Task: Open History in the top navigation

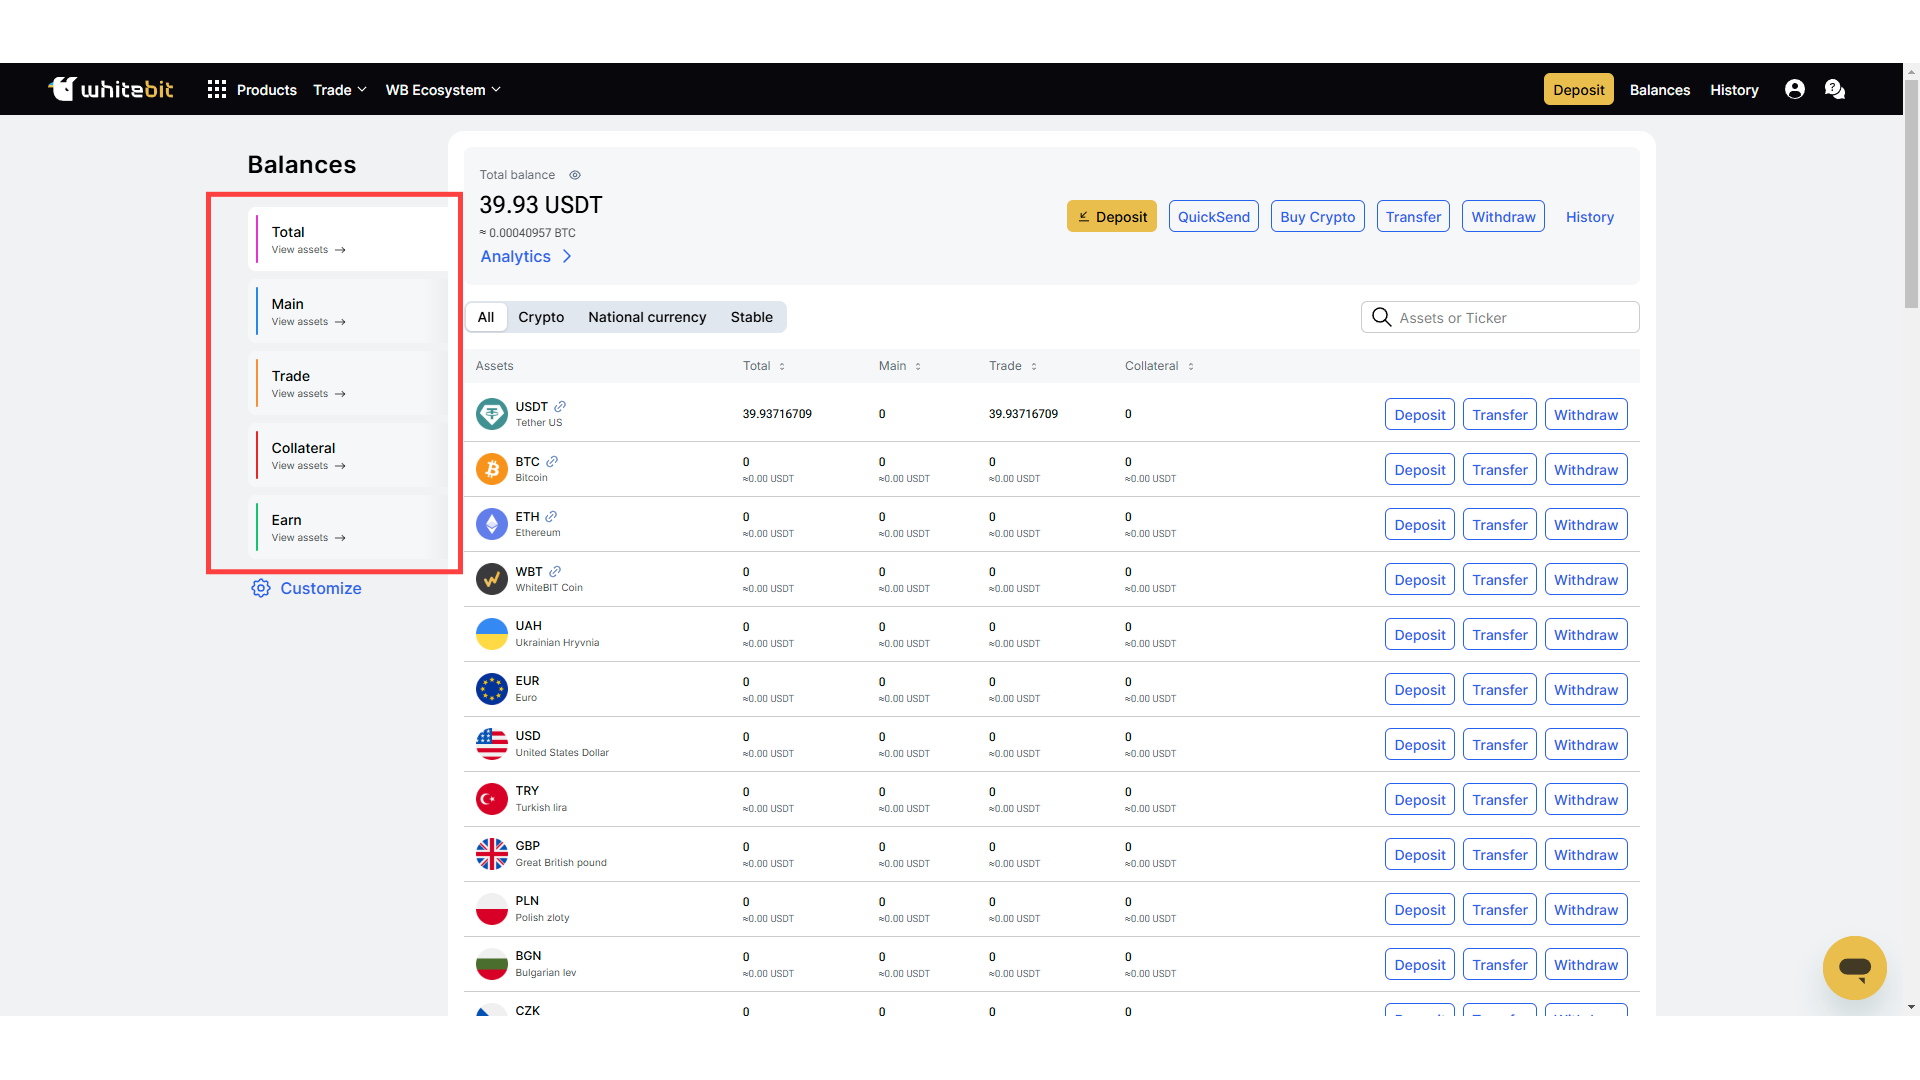Action: click(1734, 90)
